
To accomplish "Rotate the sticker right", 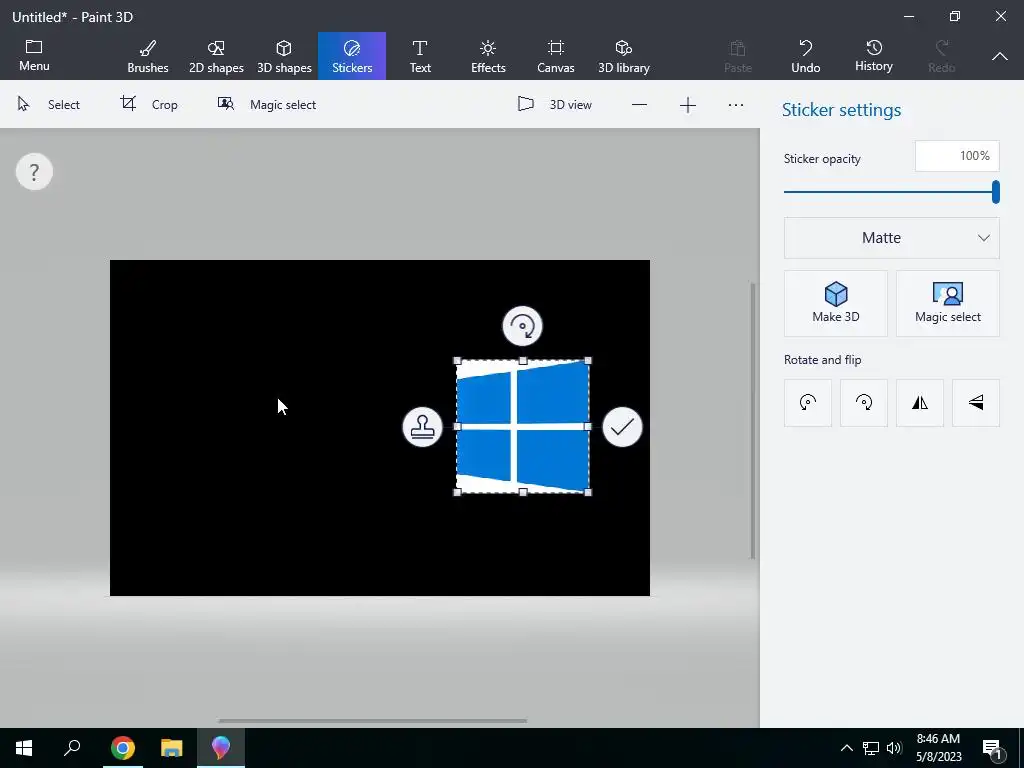I will 864,403.
